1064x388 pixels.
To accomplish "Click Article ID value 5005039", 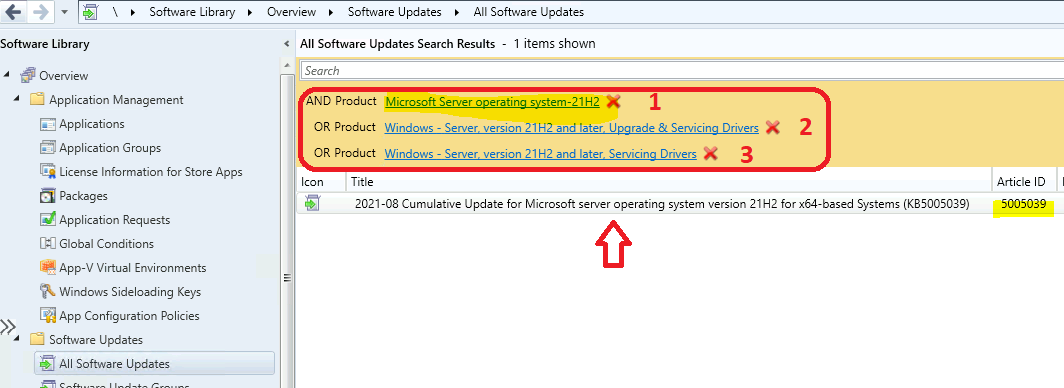I will (x=1023, y=203).
